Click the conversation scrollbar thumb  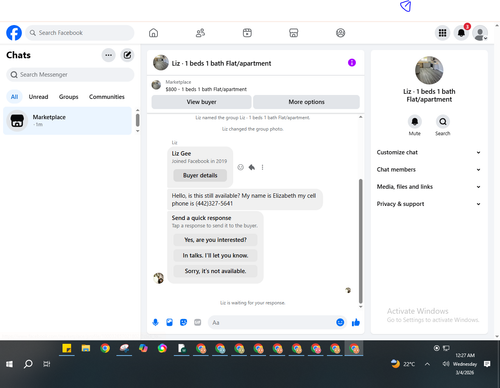pyautogui.click(x=360, y=241)
